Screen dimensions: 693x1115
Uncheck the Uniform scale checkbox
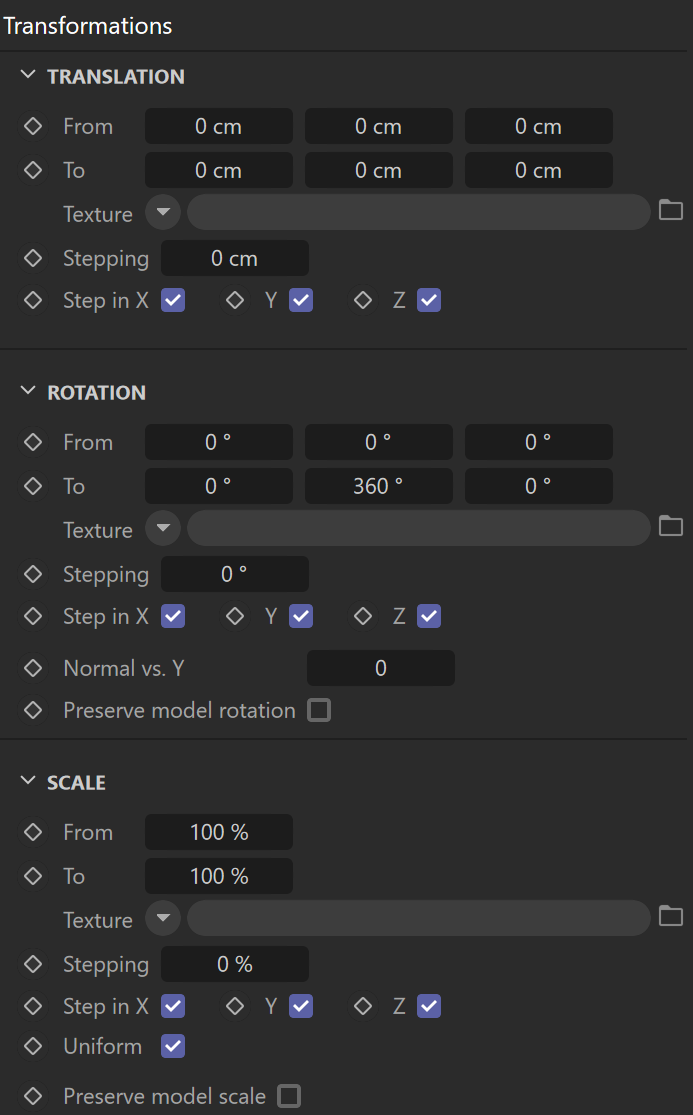tap(173, 1046)
